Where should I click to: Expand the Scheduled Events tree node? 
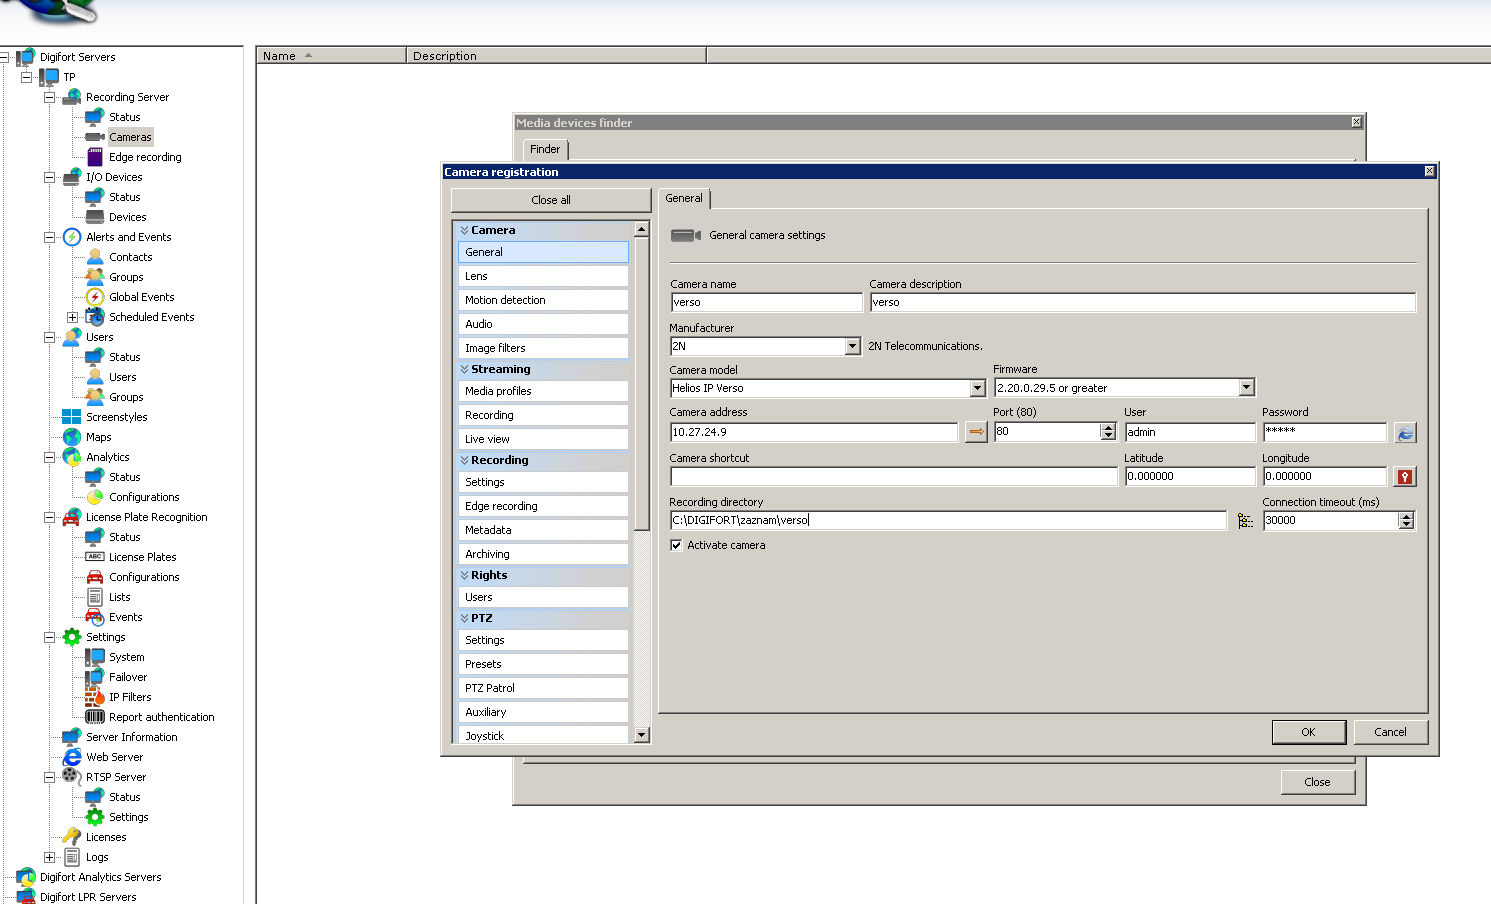click(72, 317)
